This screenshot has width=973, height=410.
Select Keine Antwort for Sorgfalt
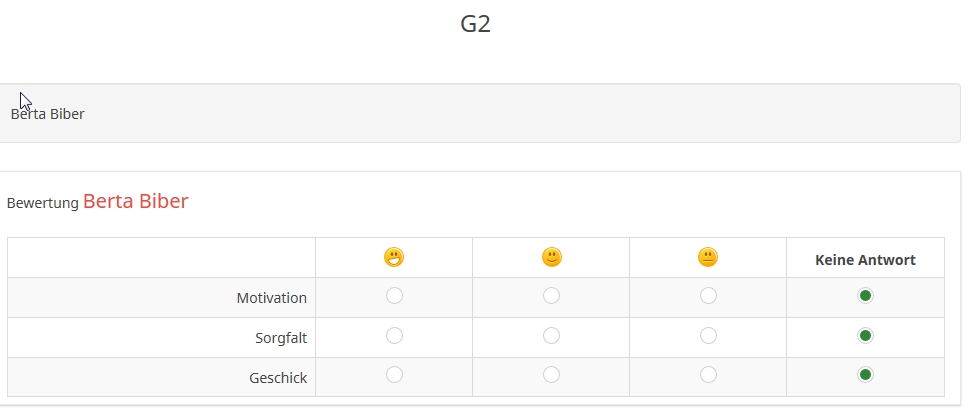pyautogui.click(x=865, y=336)
